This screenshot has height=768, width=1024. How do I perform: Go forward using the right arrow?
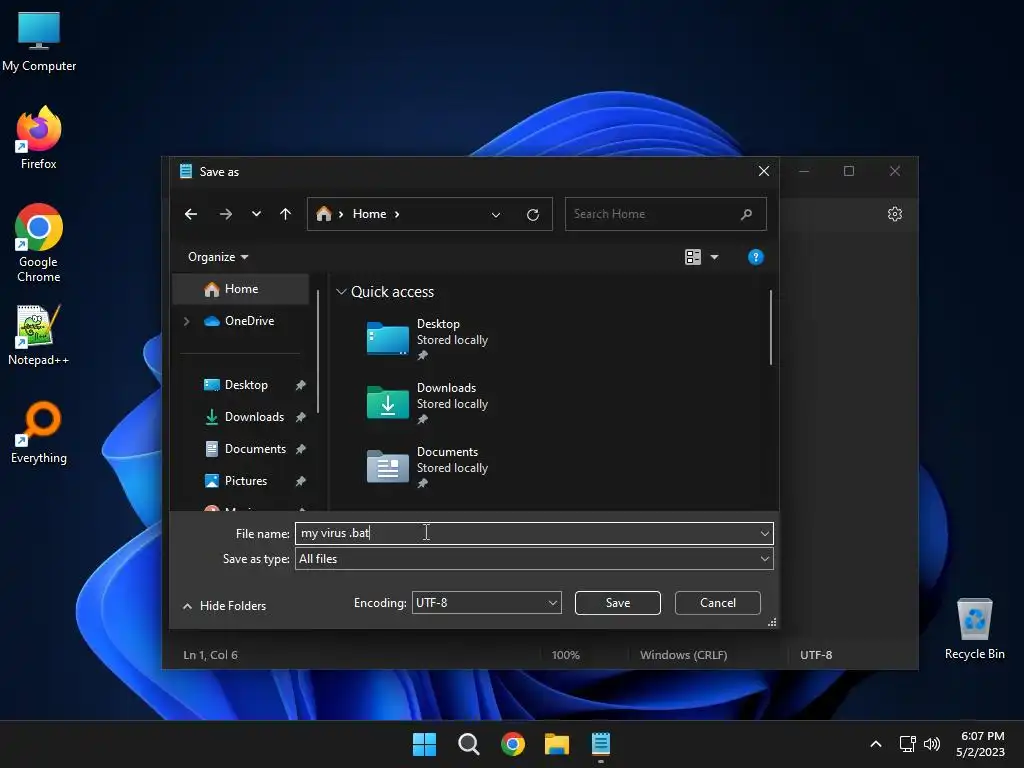coord(225,214)
